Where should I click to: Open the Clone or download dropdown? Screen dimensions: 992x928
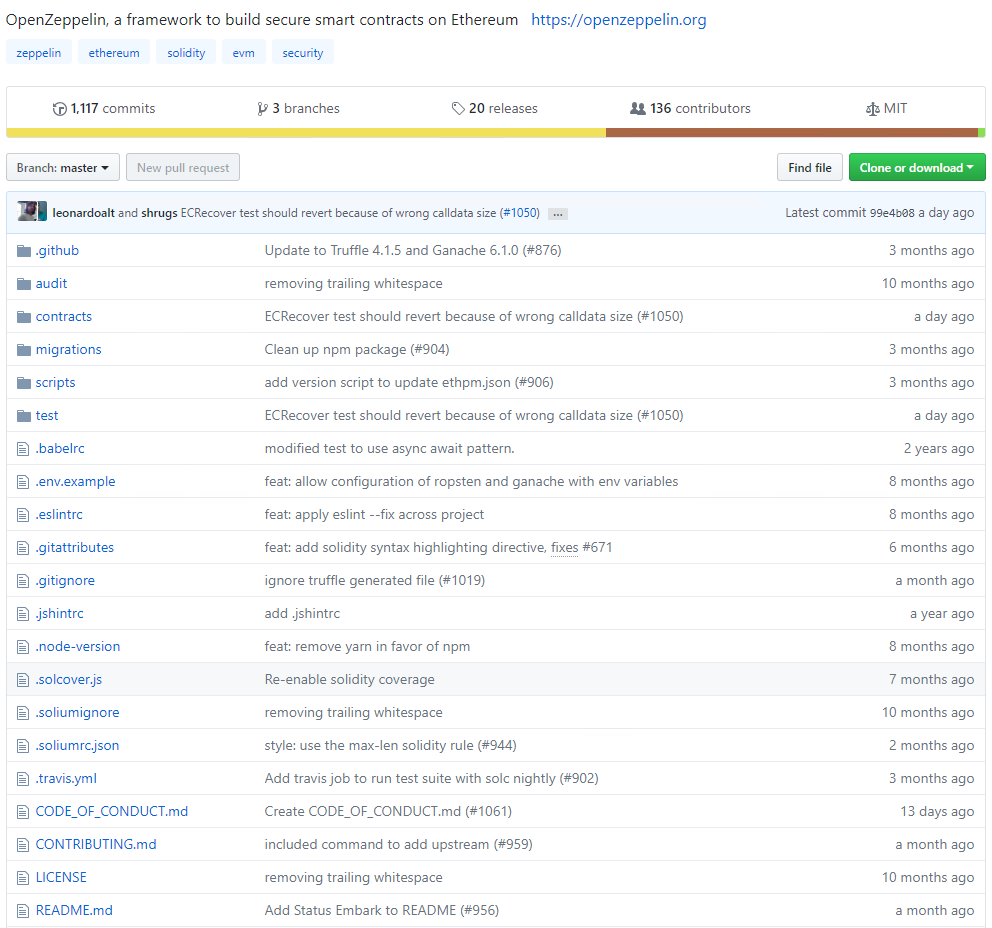(x=917, y=168)
